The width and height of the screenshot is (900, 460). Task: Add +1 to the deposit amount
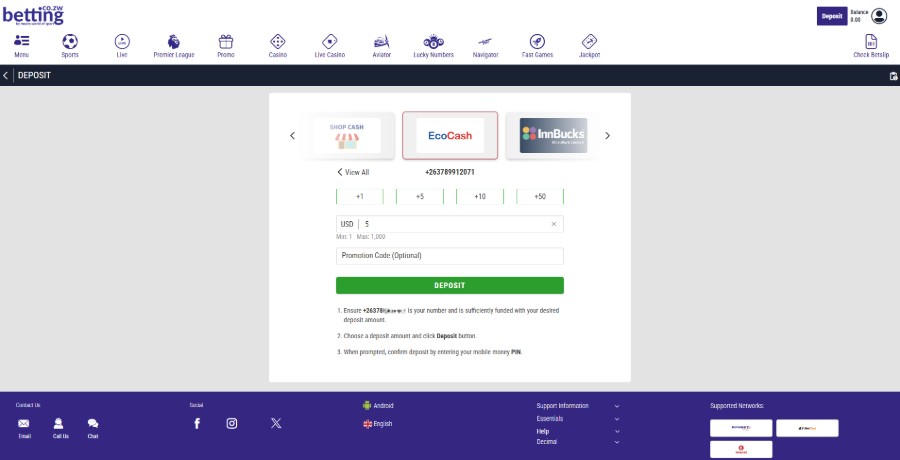pyautogui.click(x=360, y=196)
